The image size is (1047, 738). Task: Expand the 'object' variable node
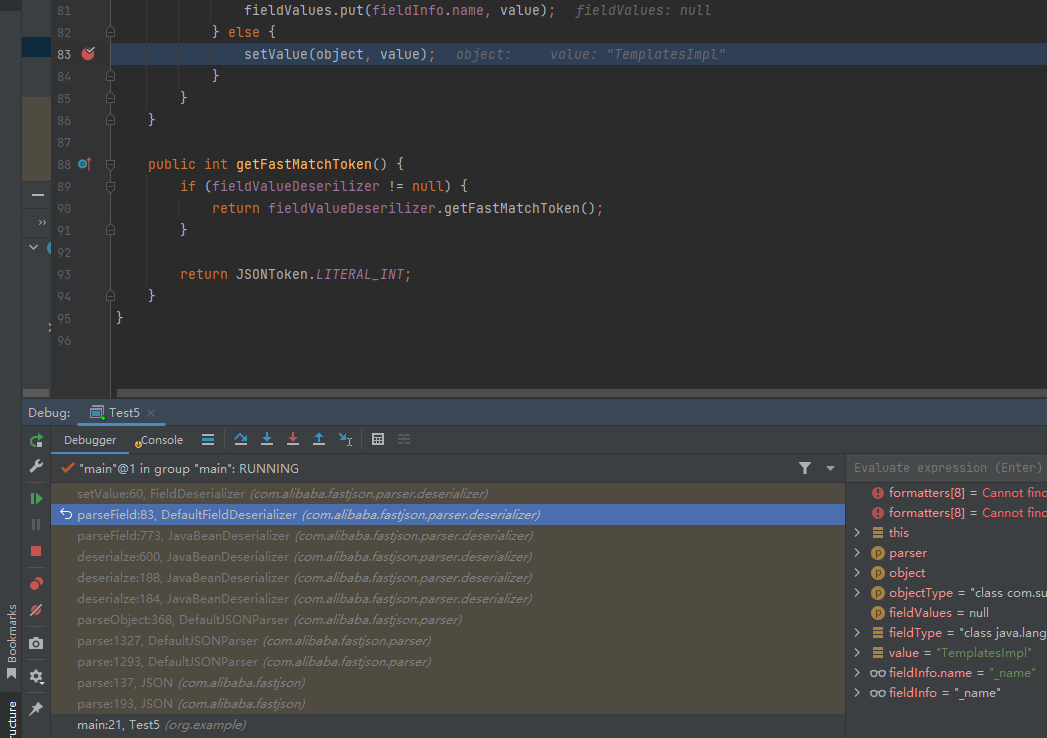click(857, 572)
